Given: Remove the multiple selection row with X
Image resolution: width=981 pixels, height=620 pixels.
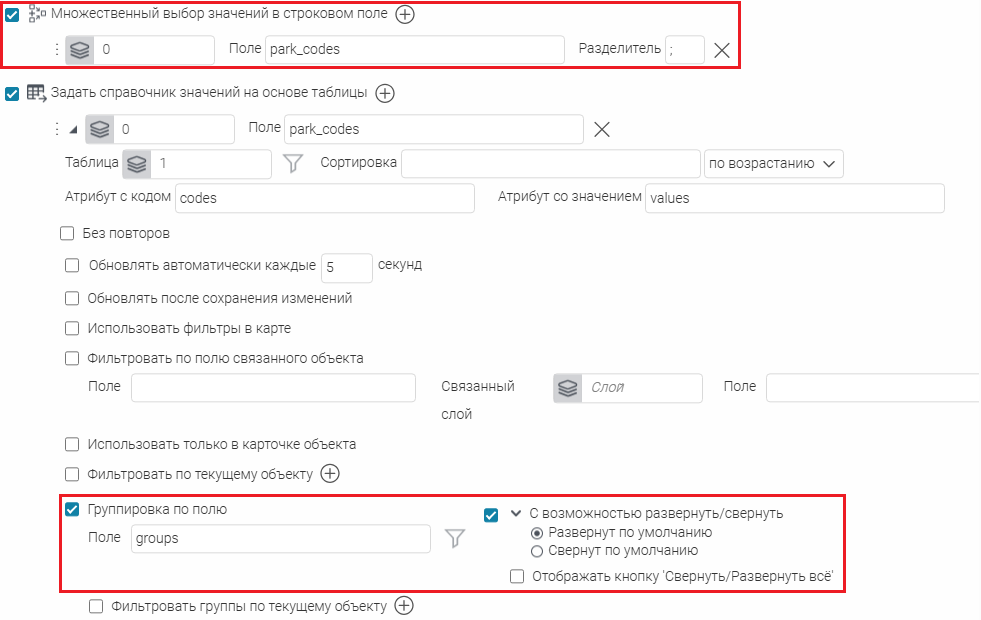Looking at the screenshot, I should (722, 50).
